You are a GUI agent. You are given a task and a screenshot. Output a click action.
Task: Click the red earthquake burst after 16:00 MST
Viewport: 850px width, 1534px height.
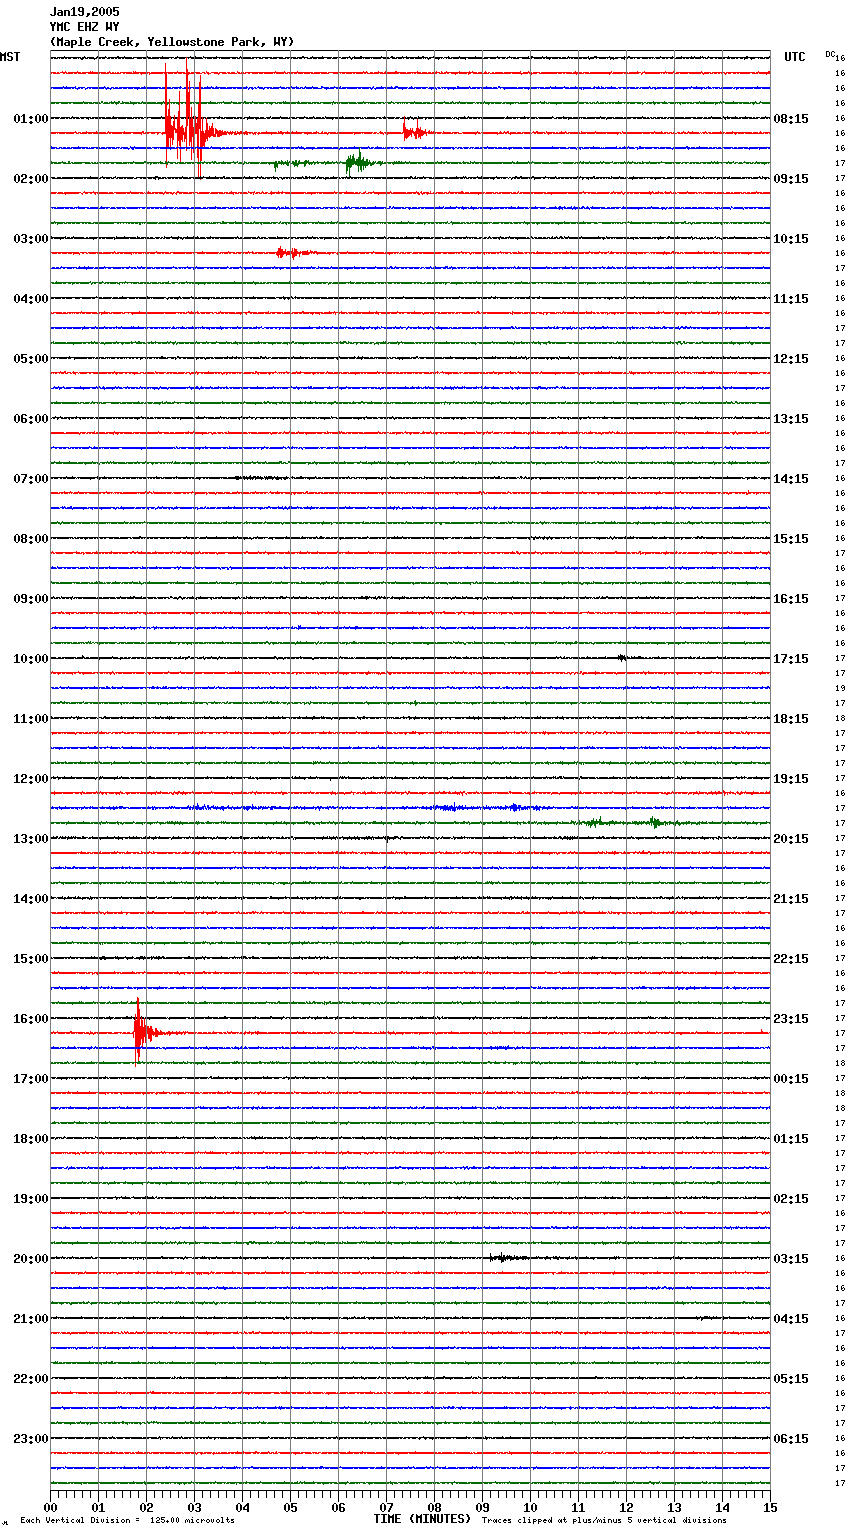(150, 1032)
